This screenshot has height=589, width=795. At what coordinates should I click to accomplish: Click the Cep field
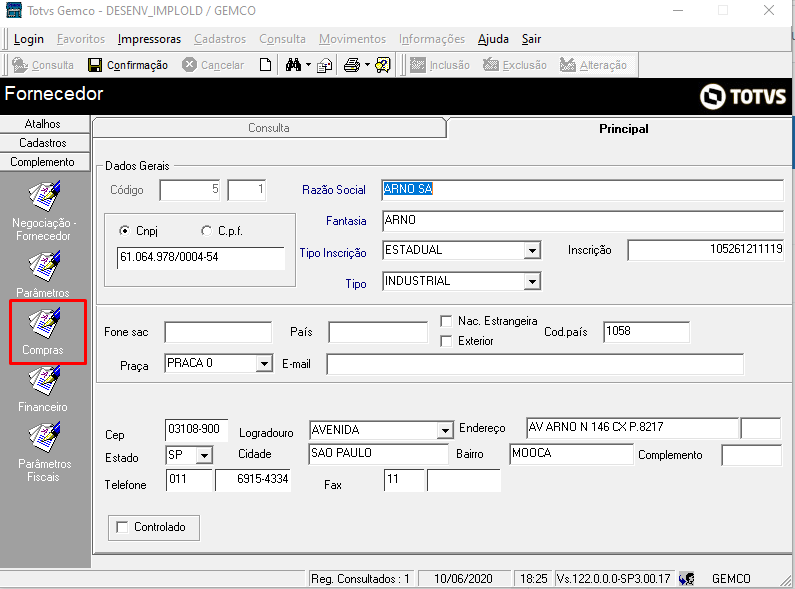(196, 429)
